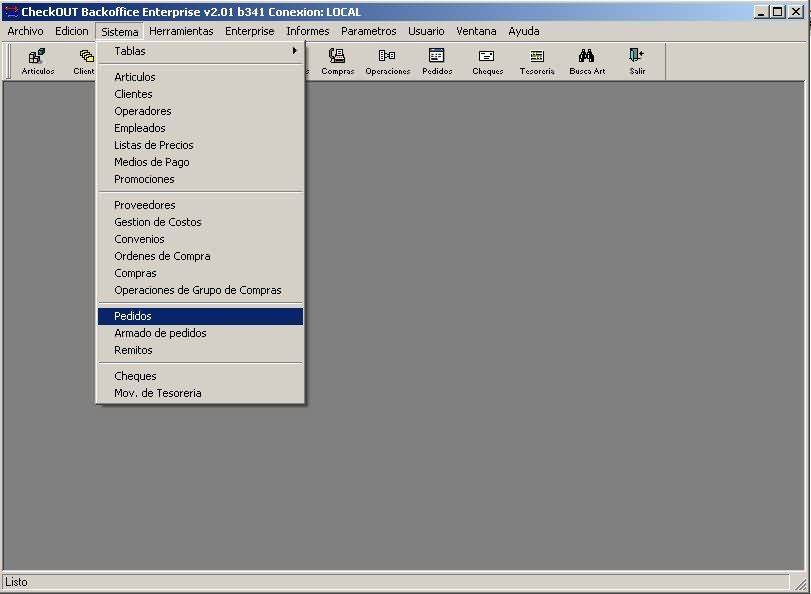
Task: Open the Edicion menu
Action: (71, 31)
